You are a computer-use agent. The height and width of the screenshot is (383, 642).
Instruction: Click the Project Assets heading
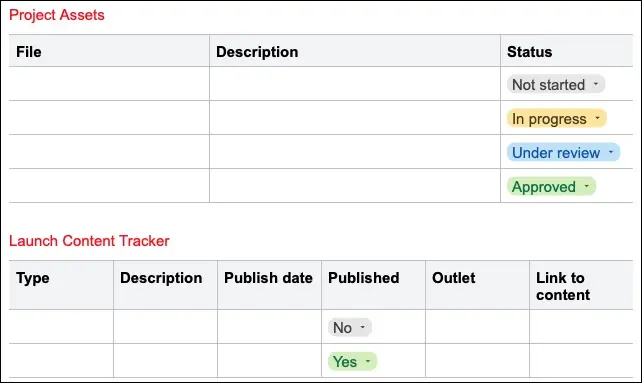pos(57,15)
